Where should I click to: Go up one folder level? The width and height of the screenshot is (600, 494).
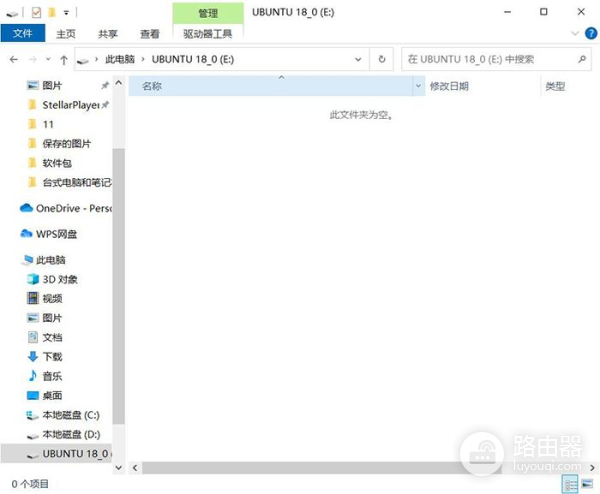(64, 60)
